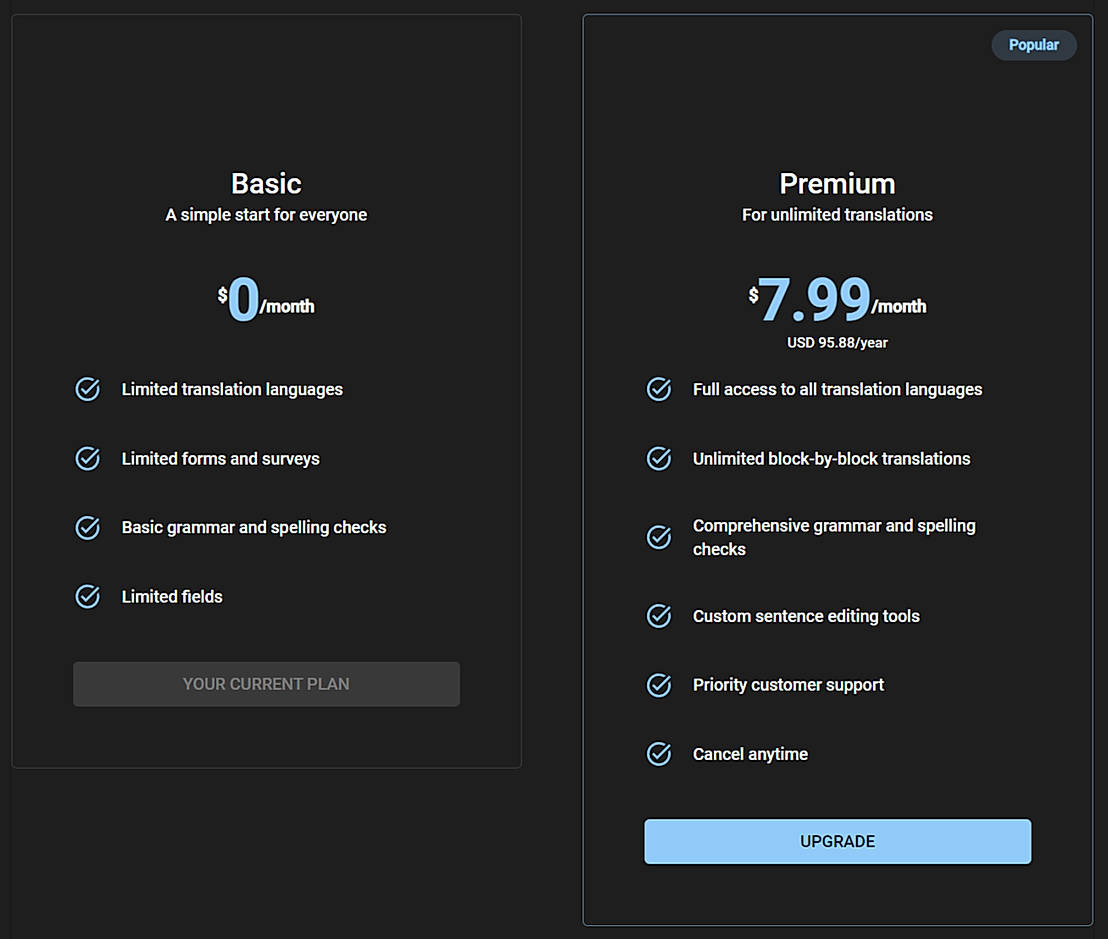Screen dimensions: 1108x939
Task: Click checkmark icon beside Limited forms and surveys
Action: (x=88, y=459)
